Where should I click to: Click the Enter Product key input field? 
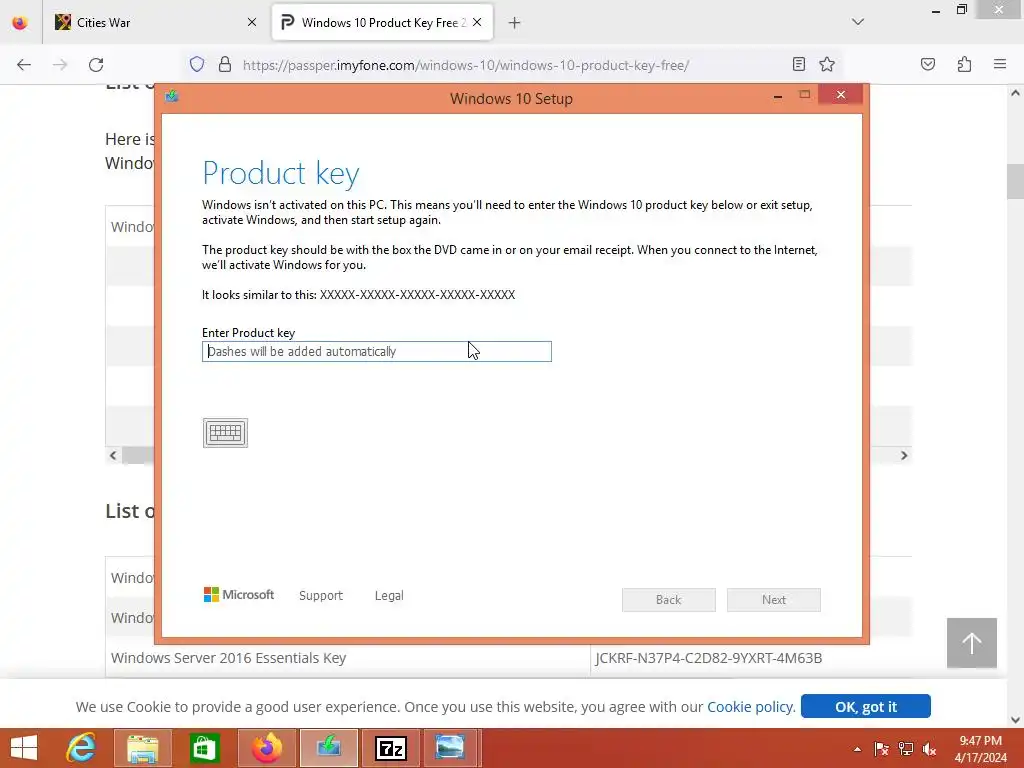tap(377, 351)
